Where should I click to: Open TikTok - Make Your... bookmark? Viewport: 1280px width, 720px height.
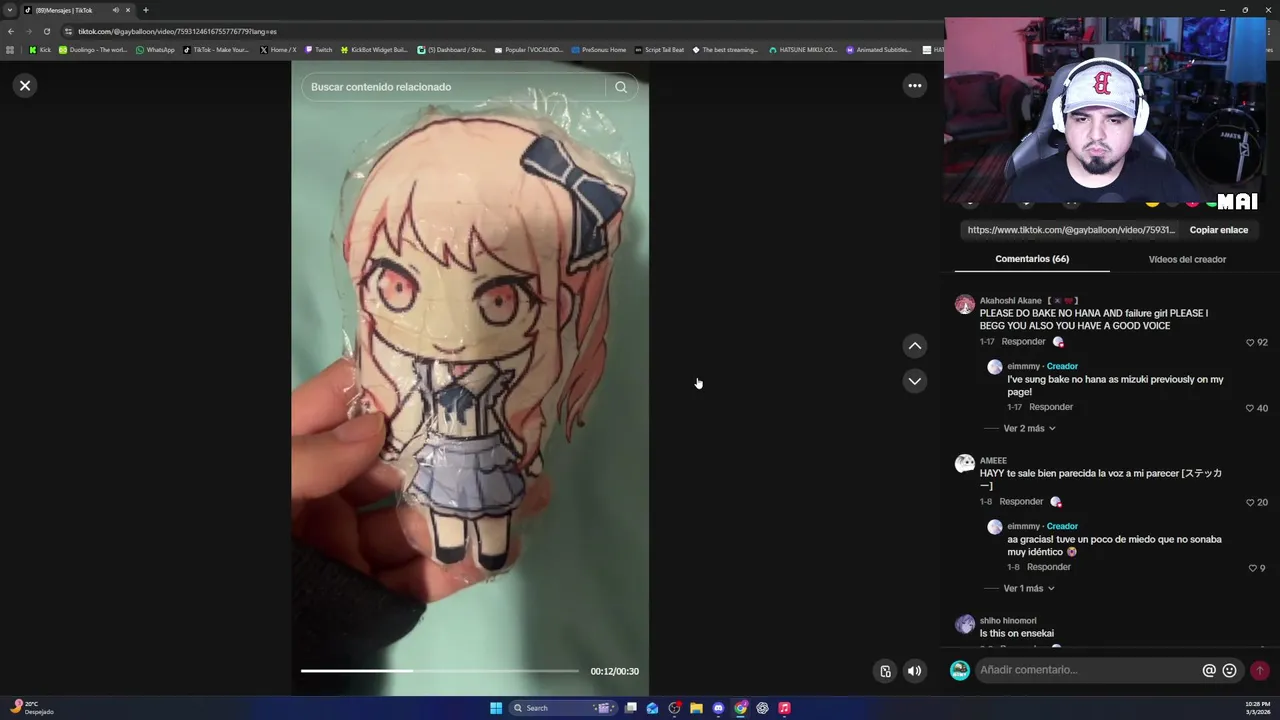(x=216, y=50)
